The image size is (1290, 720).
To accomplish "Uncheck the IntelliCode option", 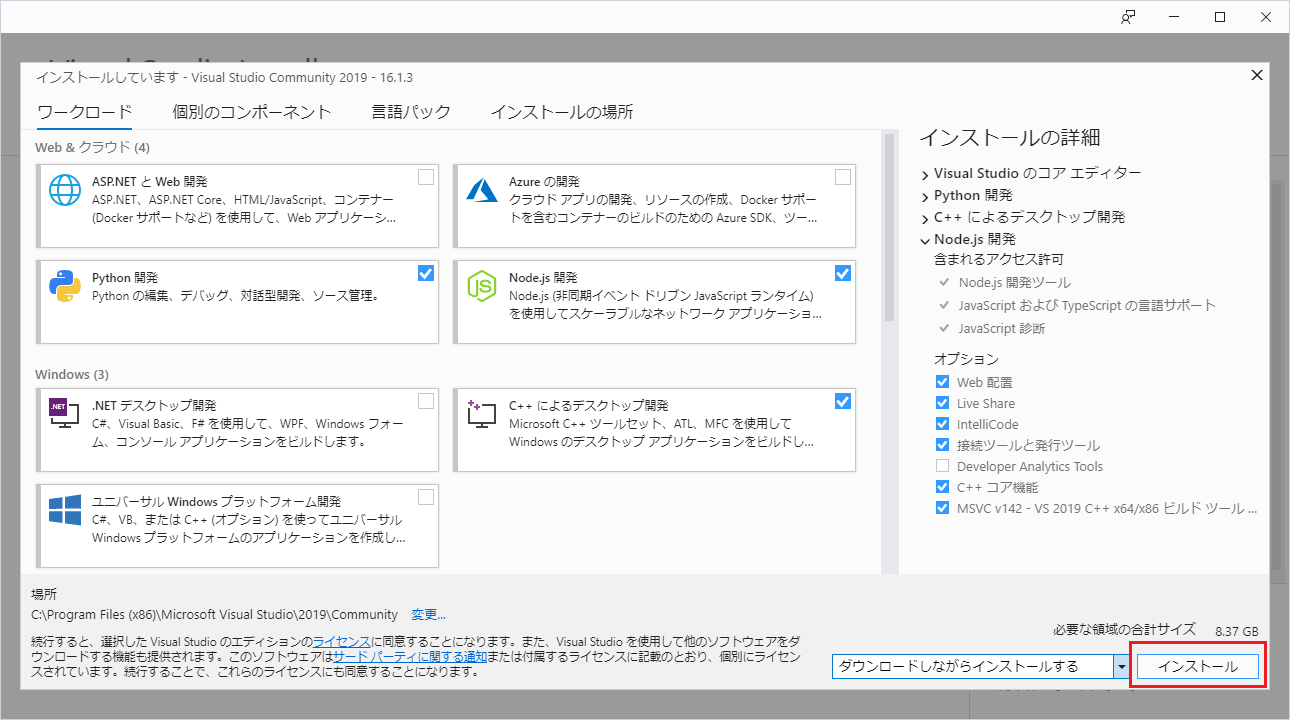I will click(942, 424).
